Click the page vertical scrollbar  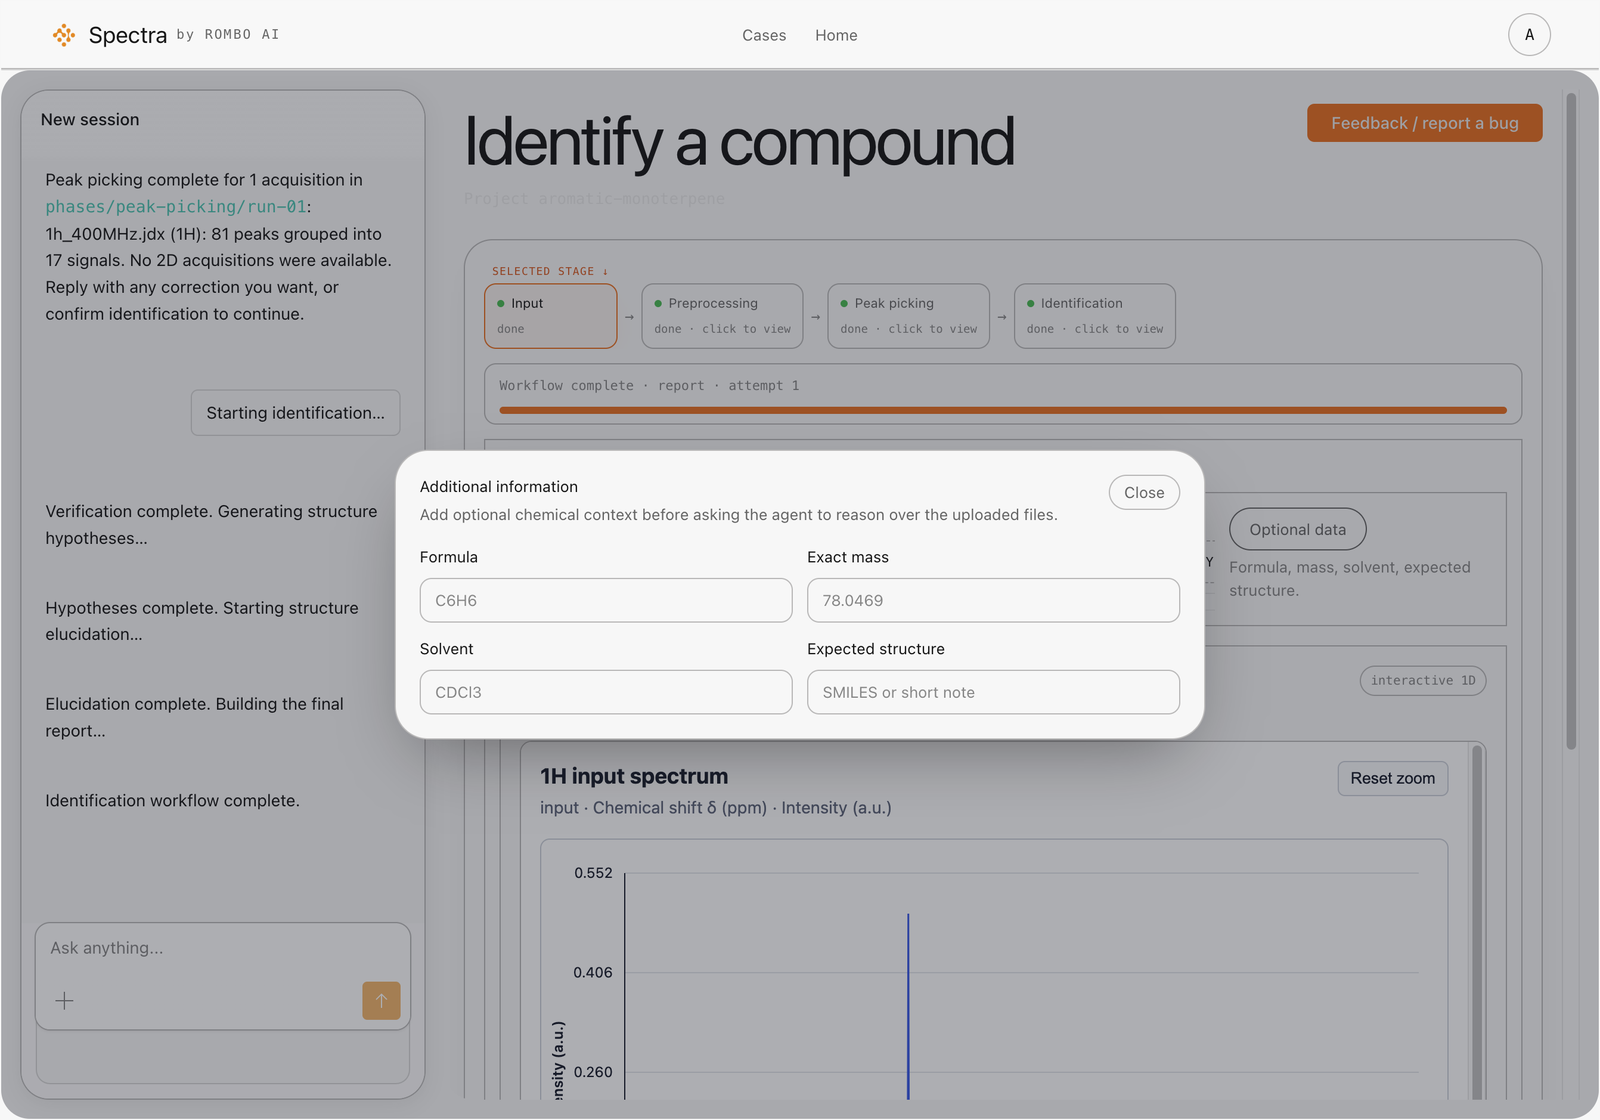click(x=1571, y=420)
